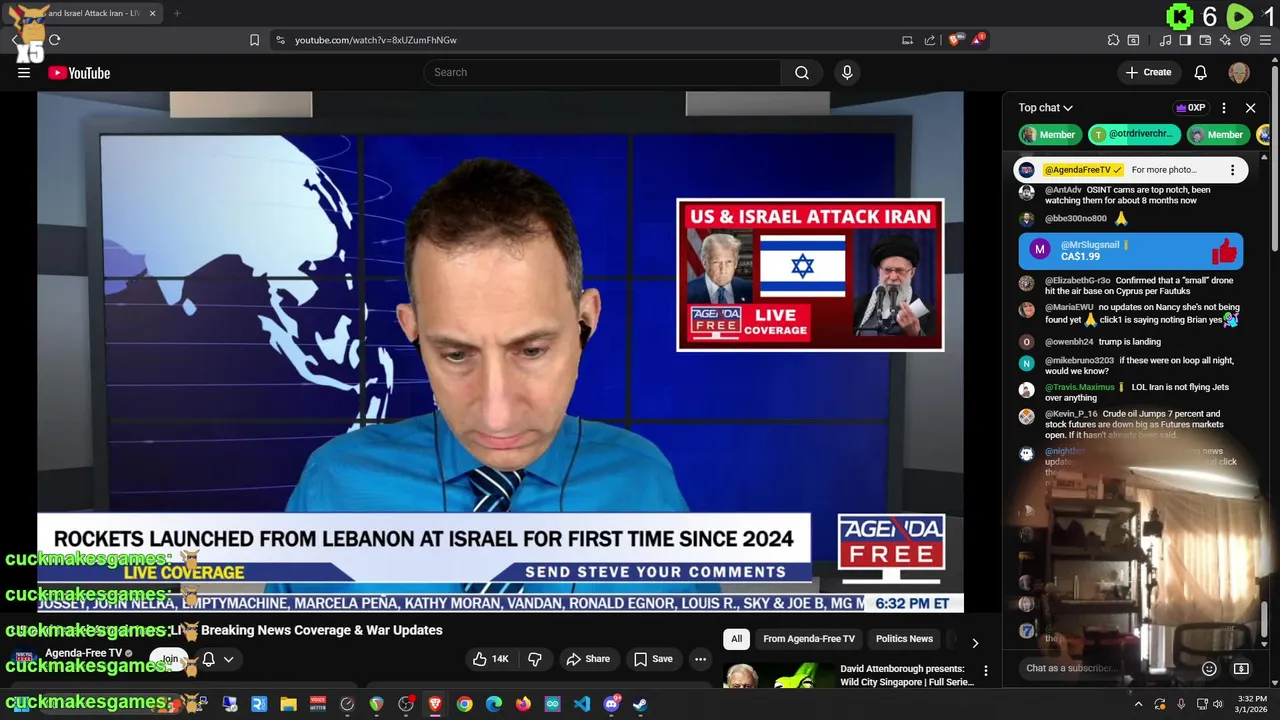Open the browser address bar URL

[x=376, y=40]
